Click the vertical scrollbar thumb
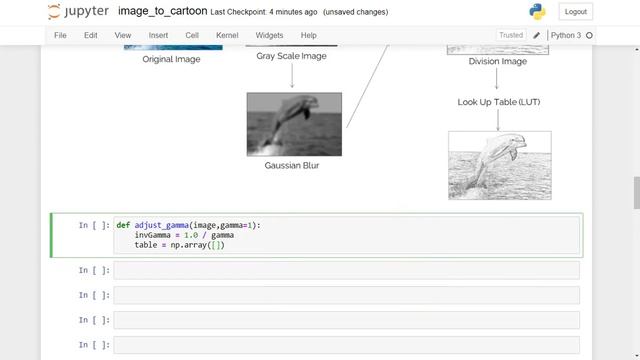640x360 pixels. tap(636, 193)
